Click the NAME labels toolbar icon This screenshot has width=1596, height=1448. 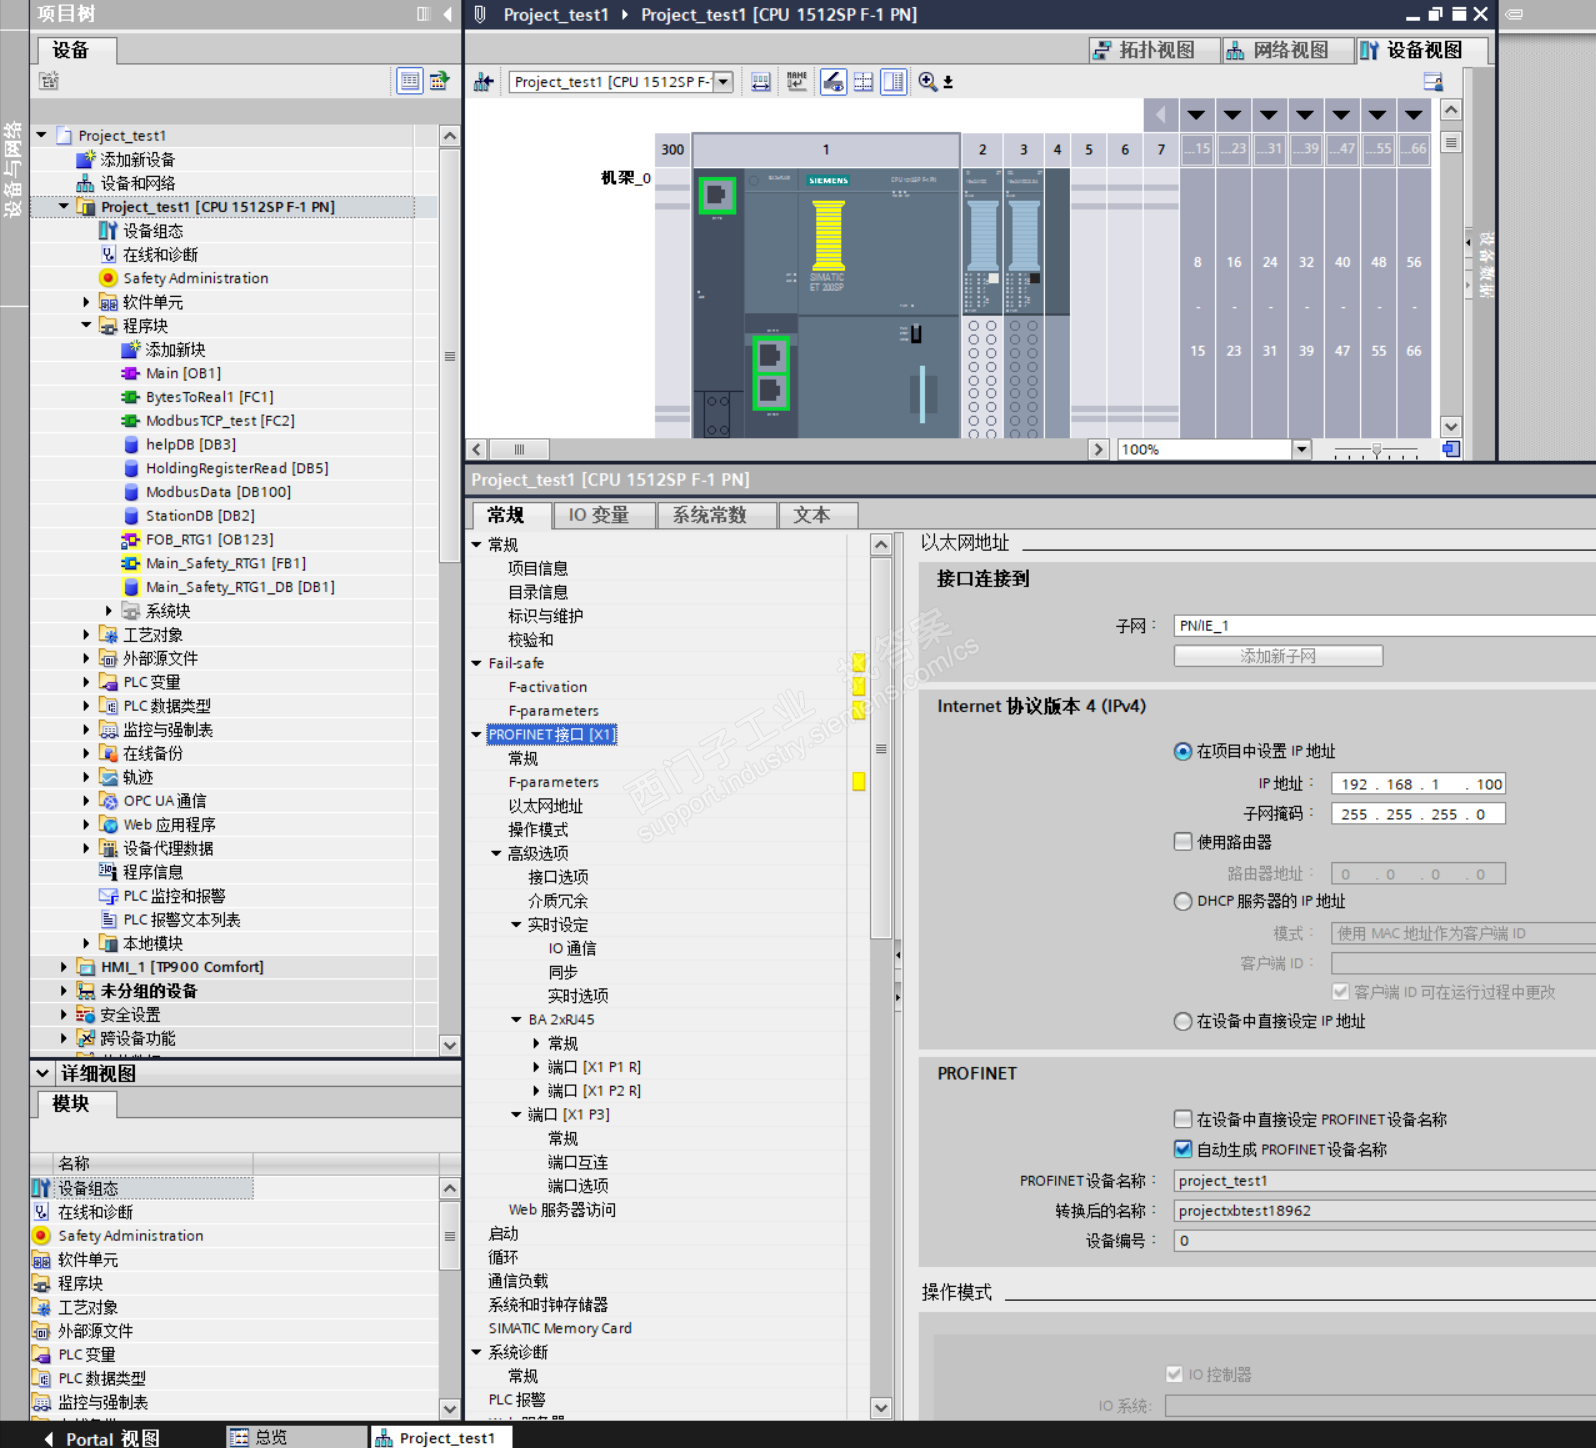(x=797, y=82)
